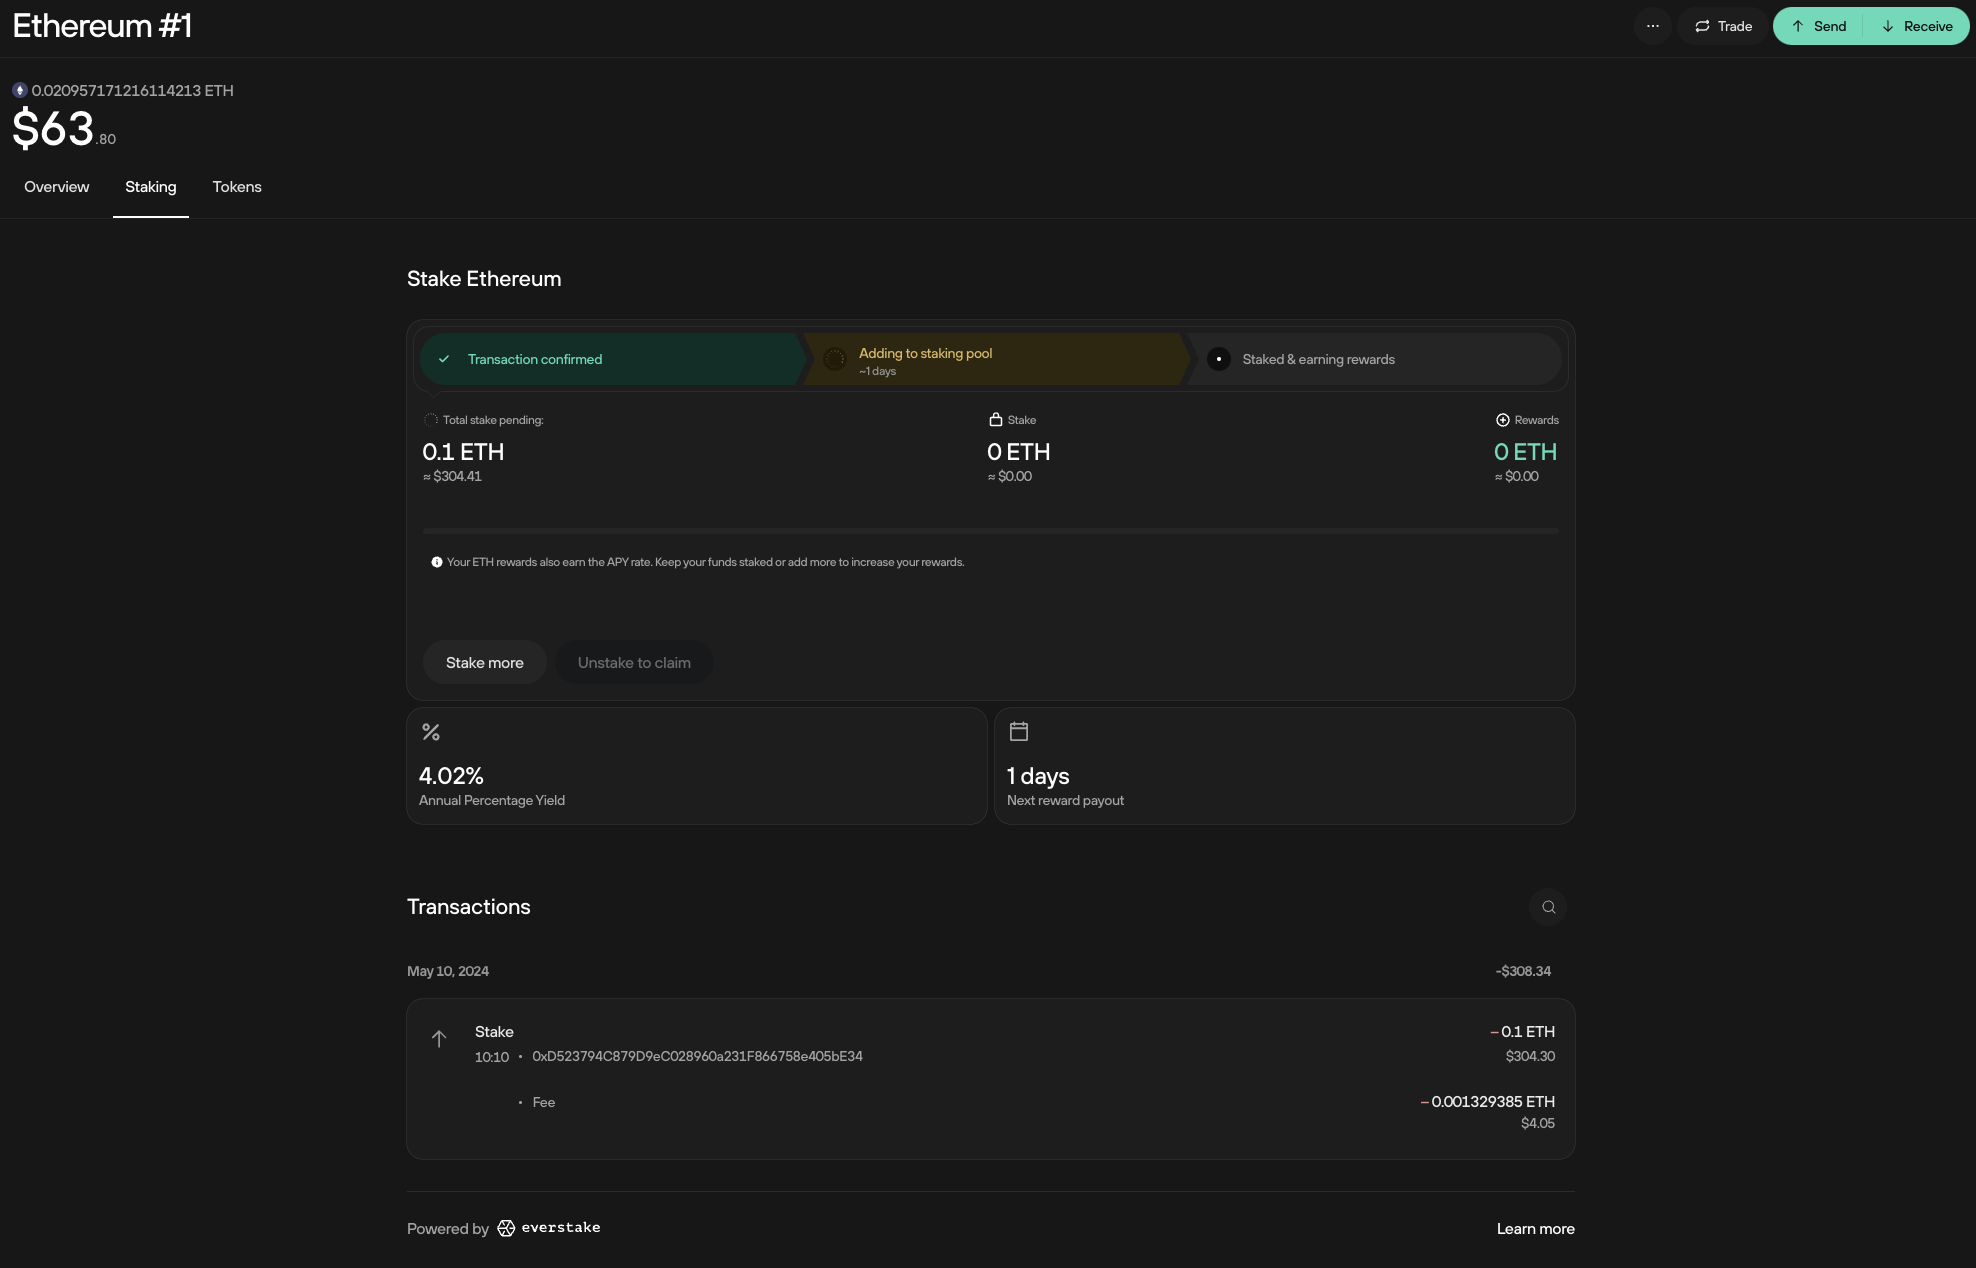
Task: Open the Tokens tab
Action: click(237, 187)
